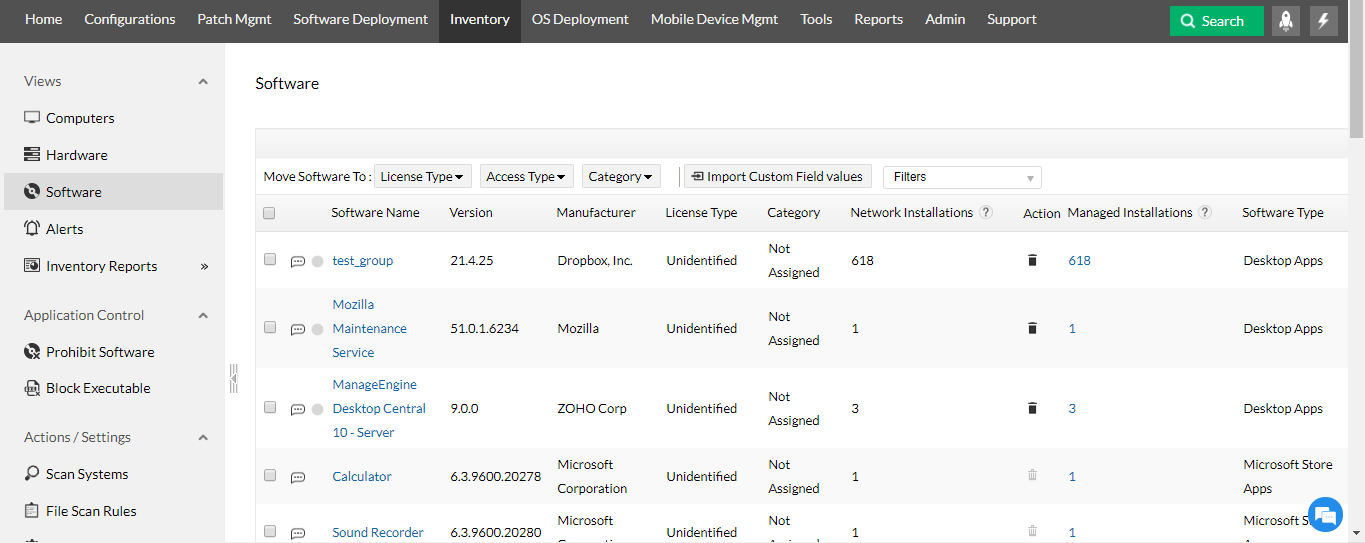1365x543 pixels.
Task: Open the live chat bubble
Action: pos(1325,515)
